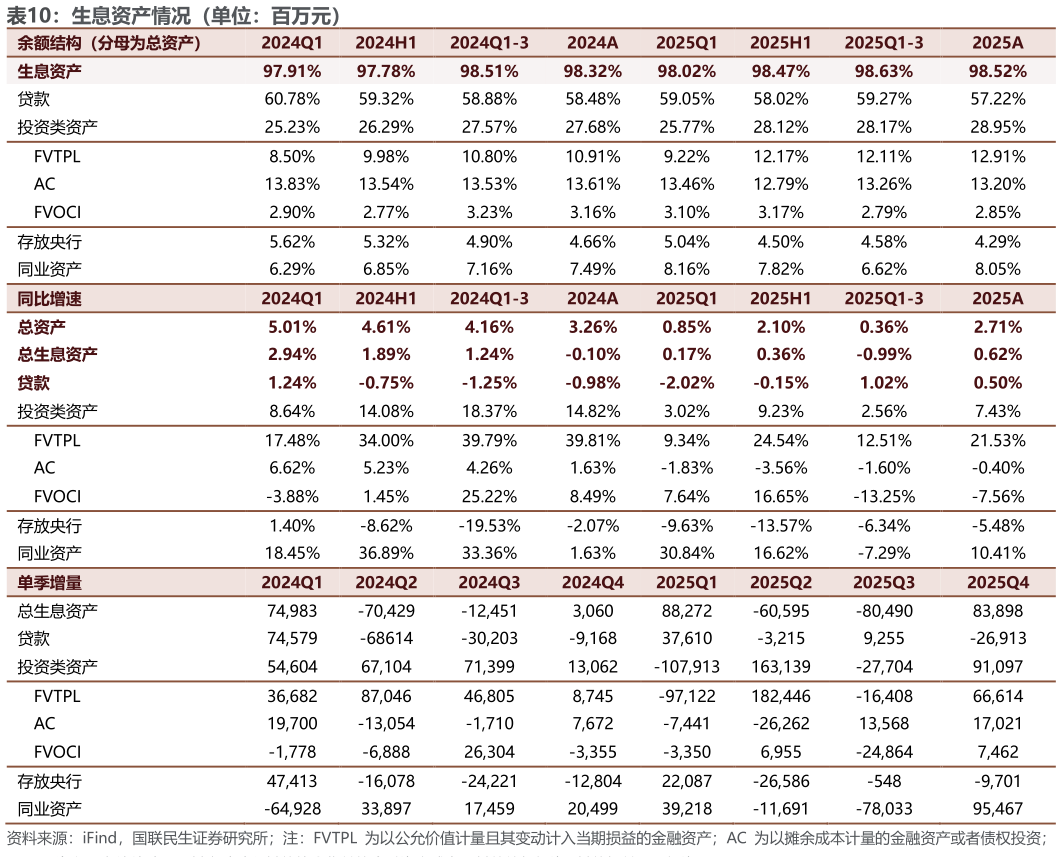The height and width of the screenshot is (862, 1061).
Task: Click the -0.99% value cell
Action: pos(883,354)
